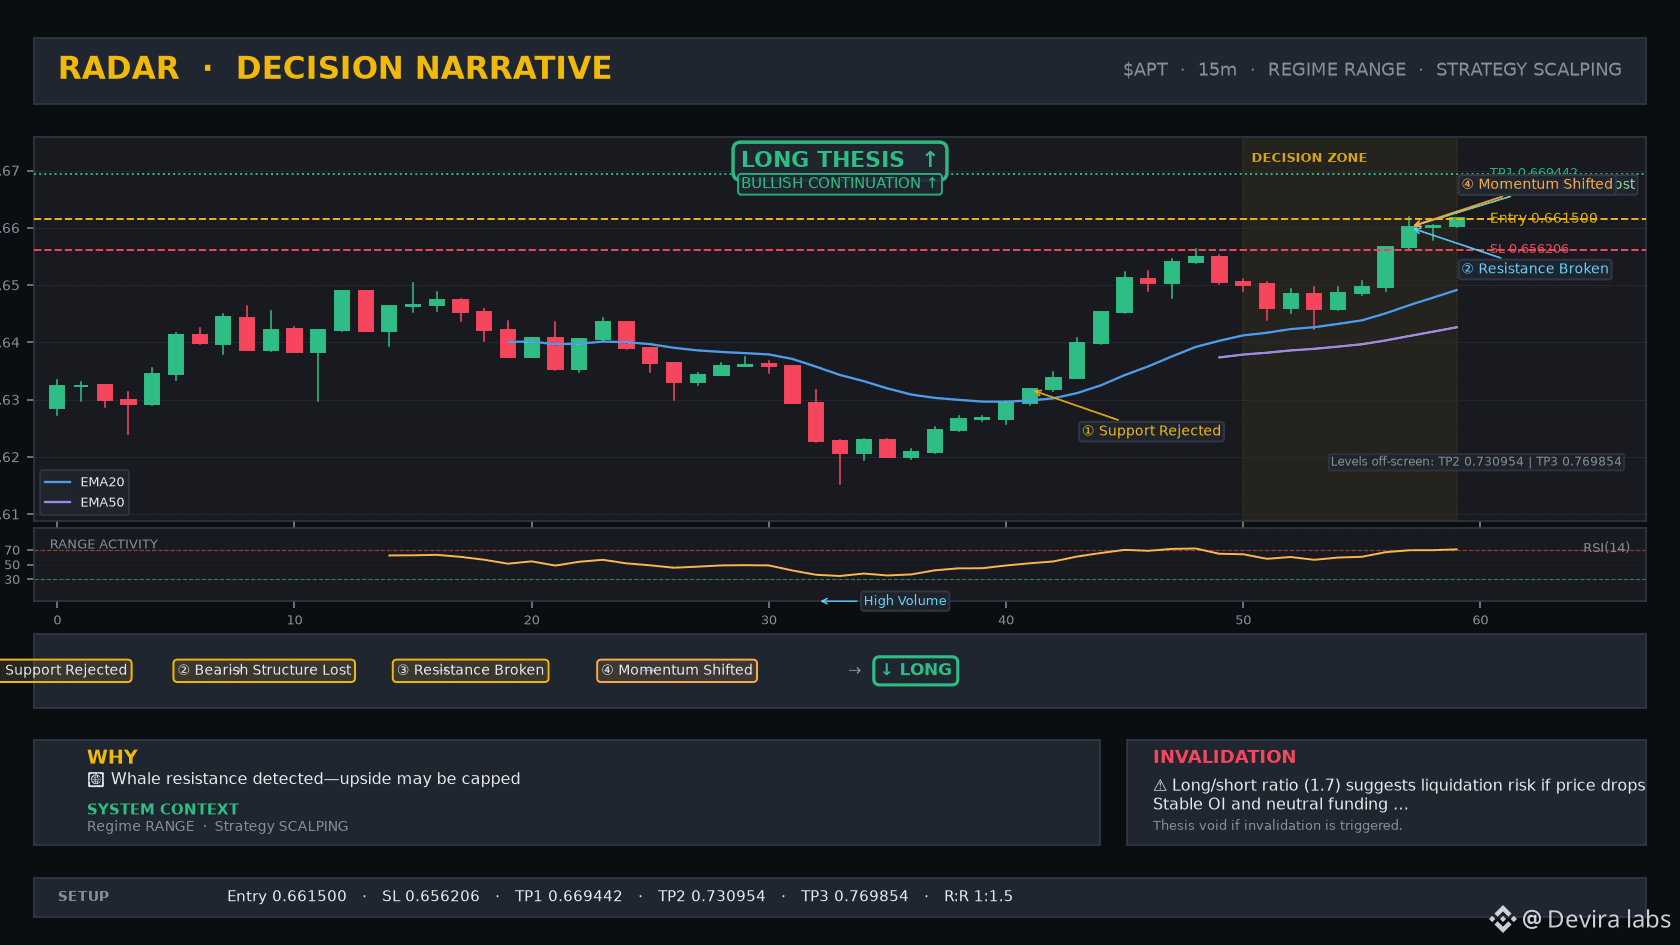Click the Entry 0.661500 label on the chart line
Image resolution: width=1680 pixels, height=945 pixels.
(x=1543, y=218)
